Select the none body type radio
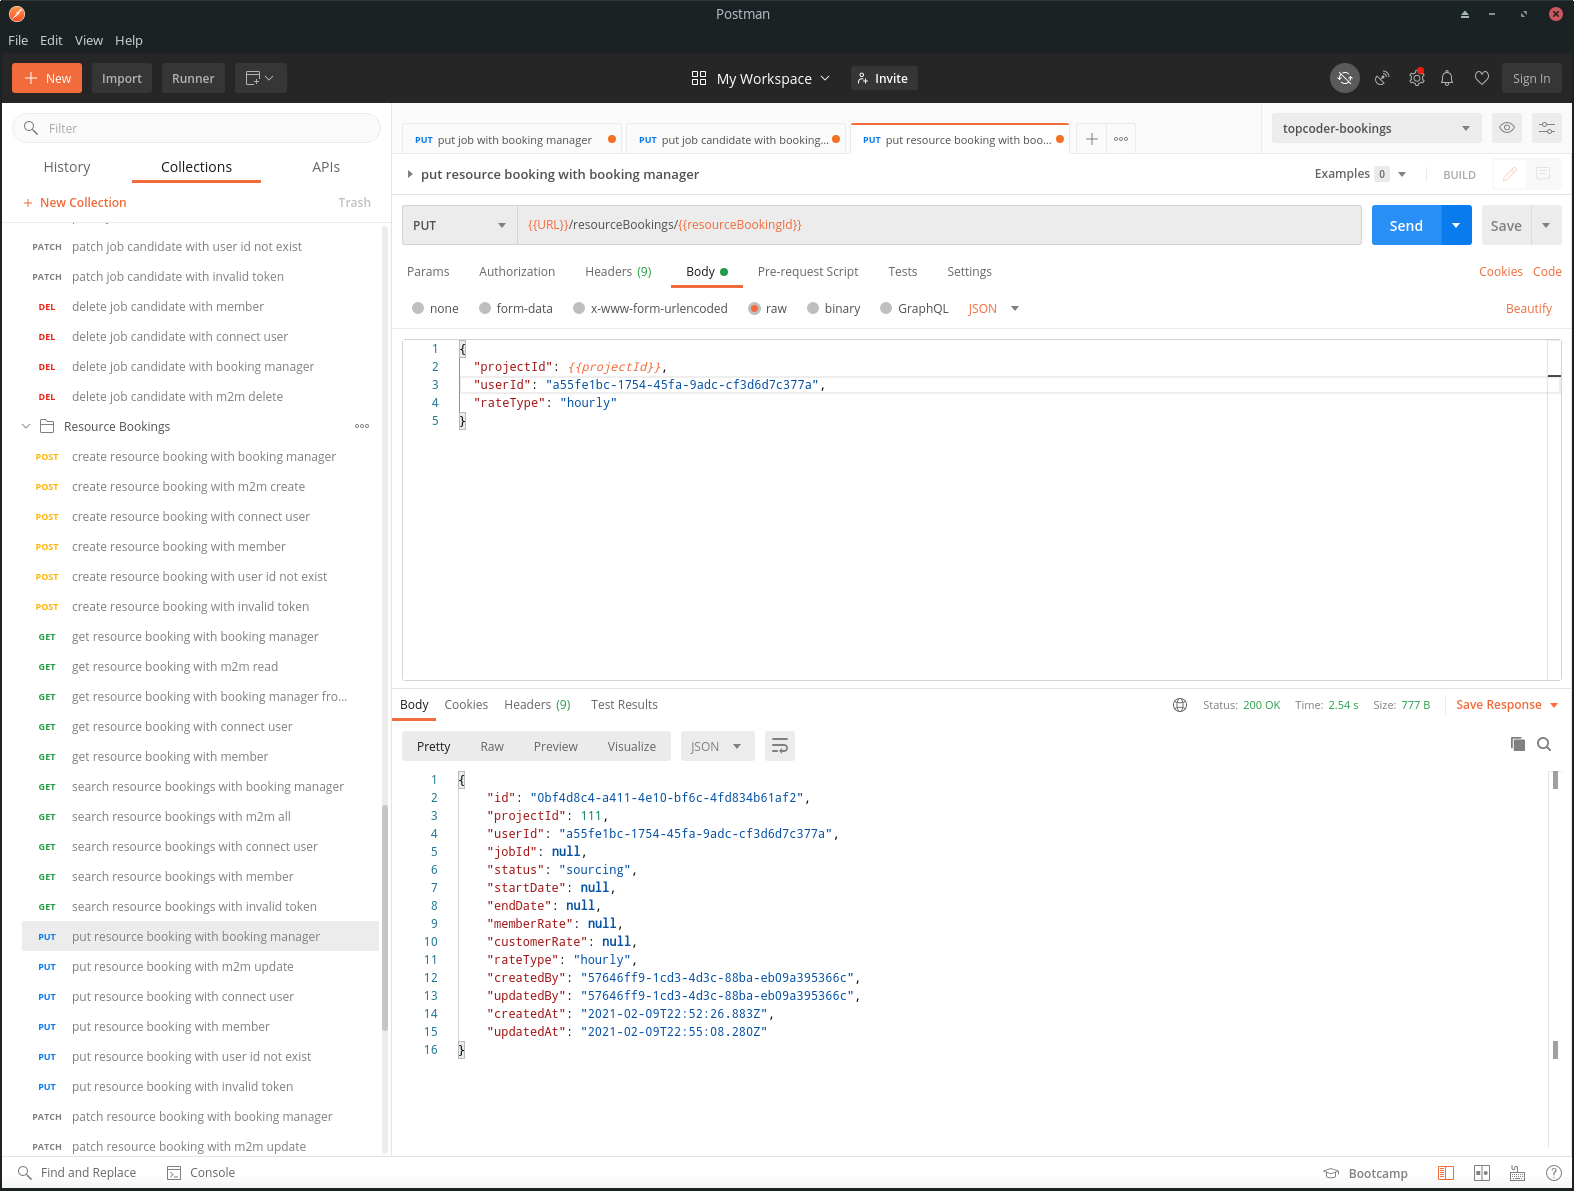The image size is (1574, 1191). tap(418, 308)
